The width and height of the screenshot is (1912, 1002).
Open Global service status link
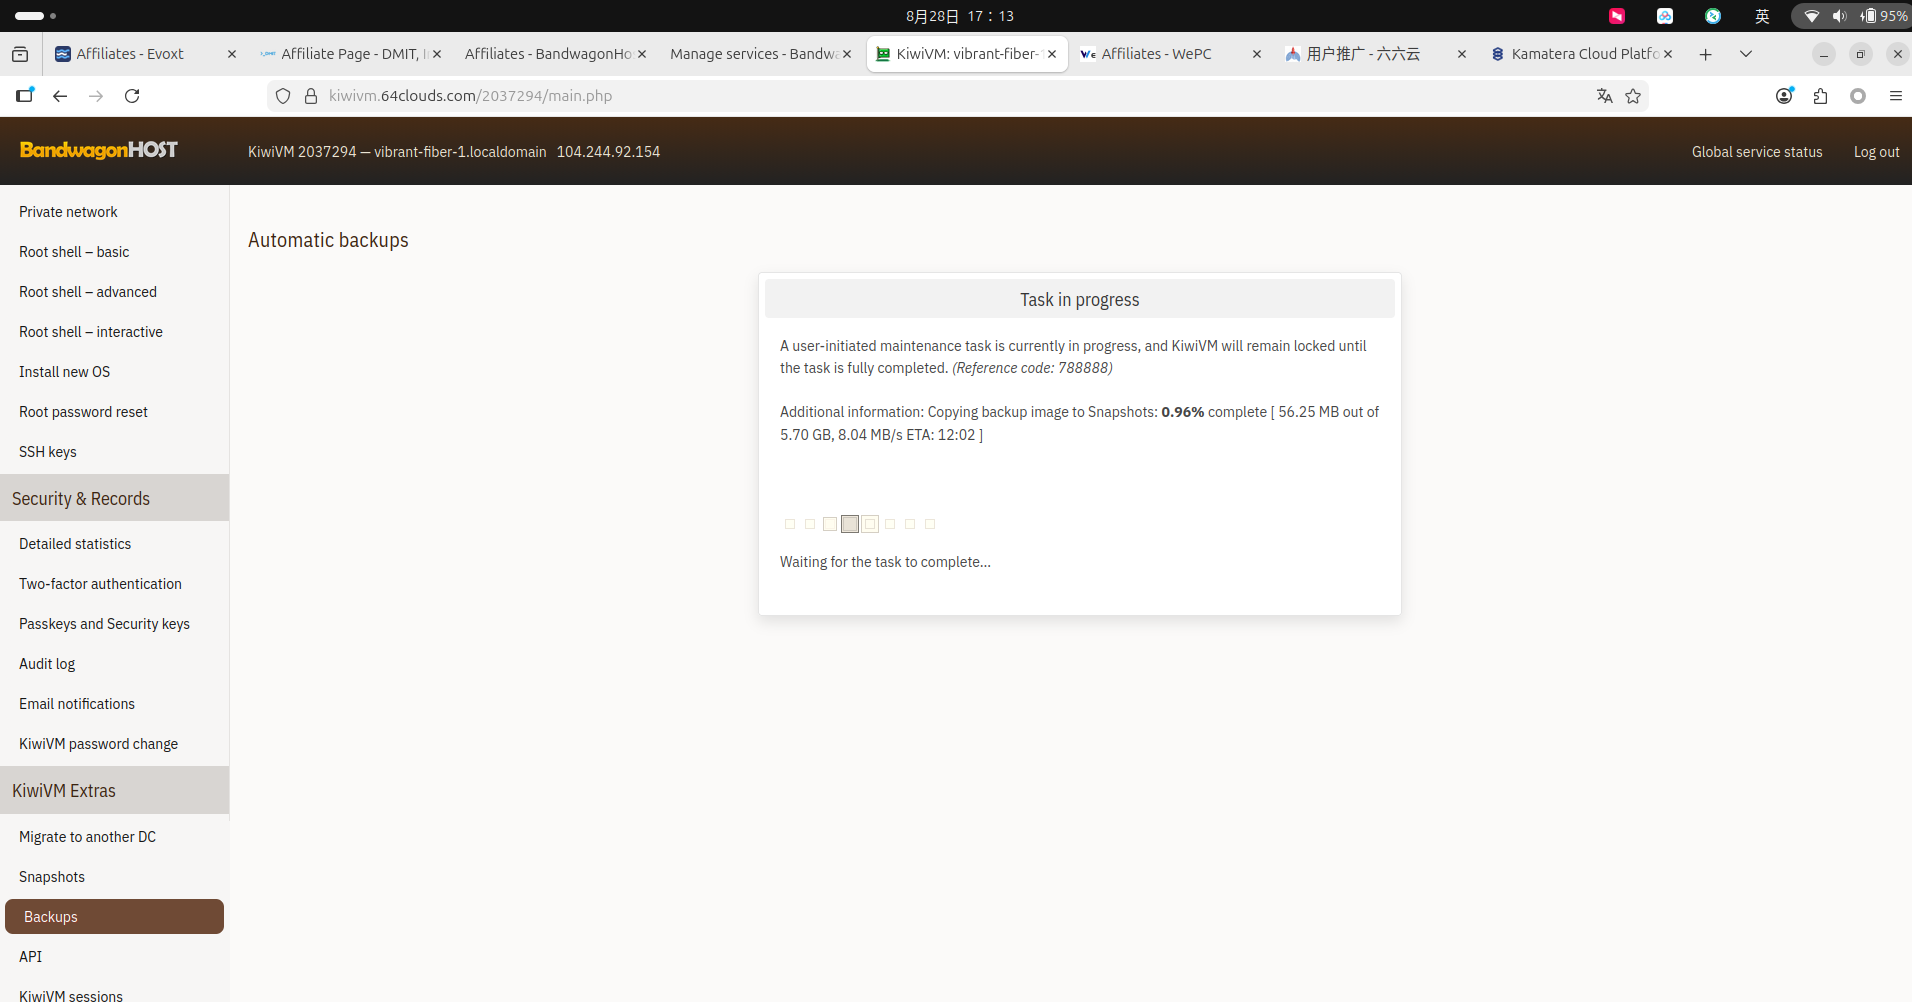1757,152
